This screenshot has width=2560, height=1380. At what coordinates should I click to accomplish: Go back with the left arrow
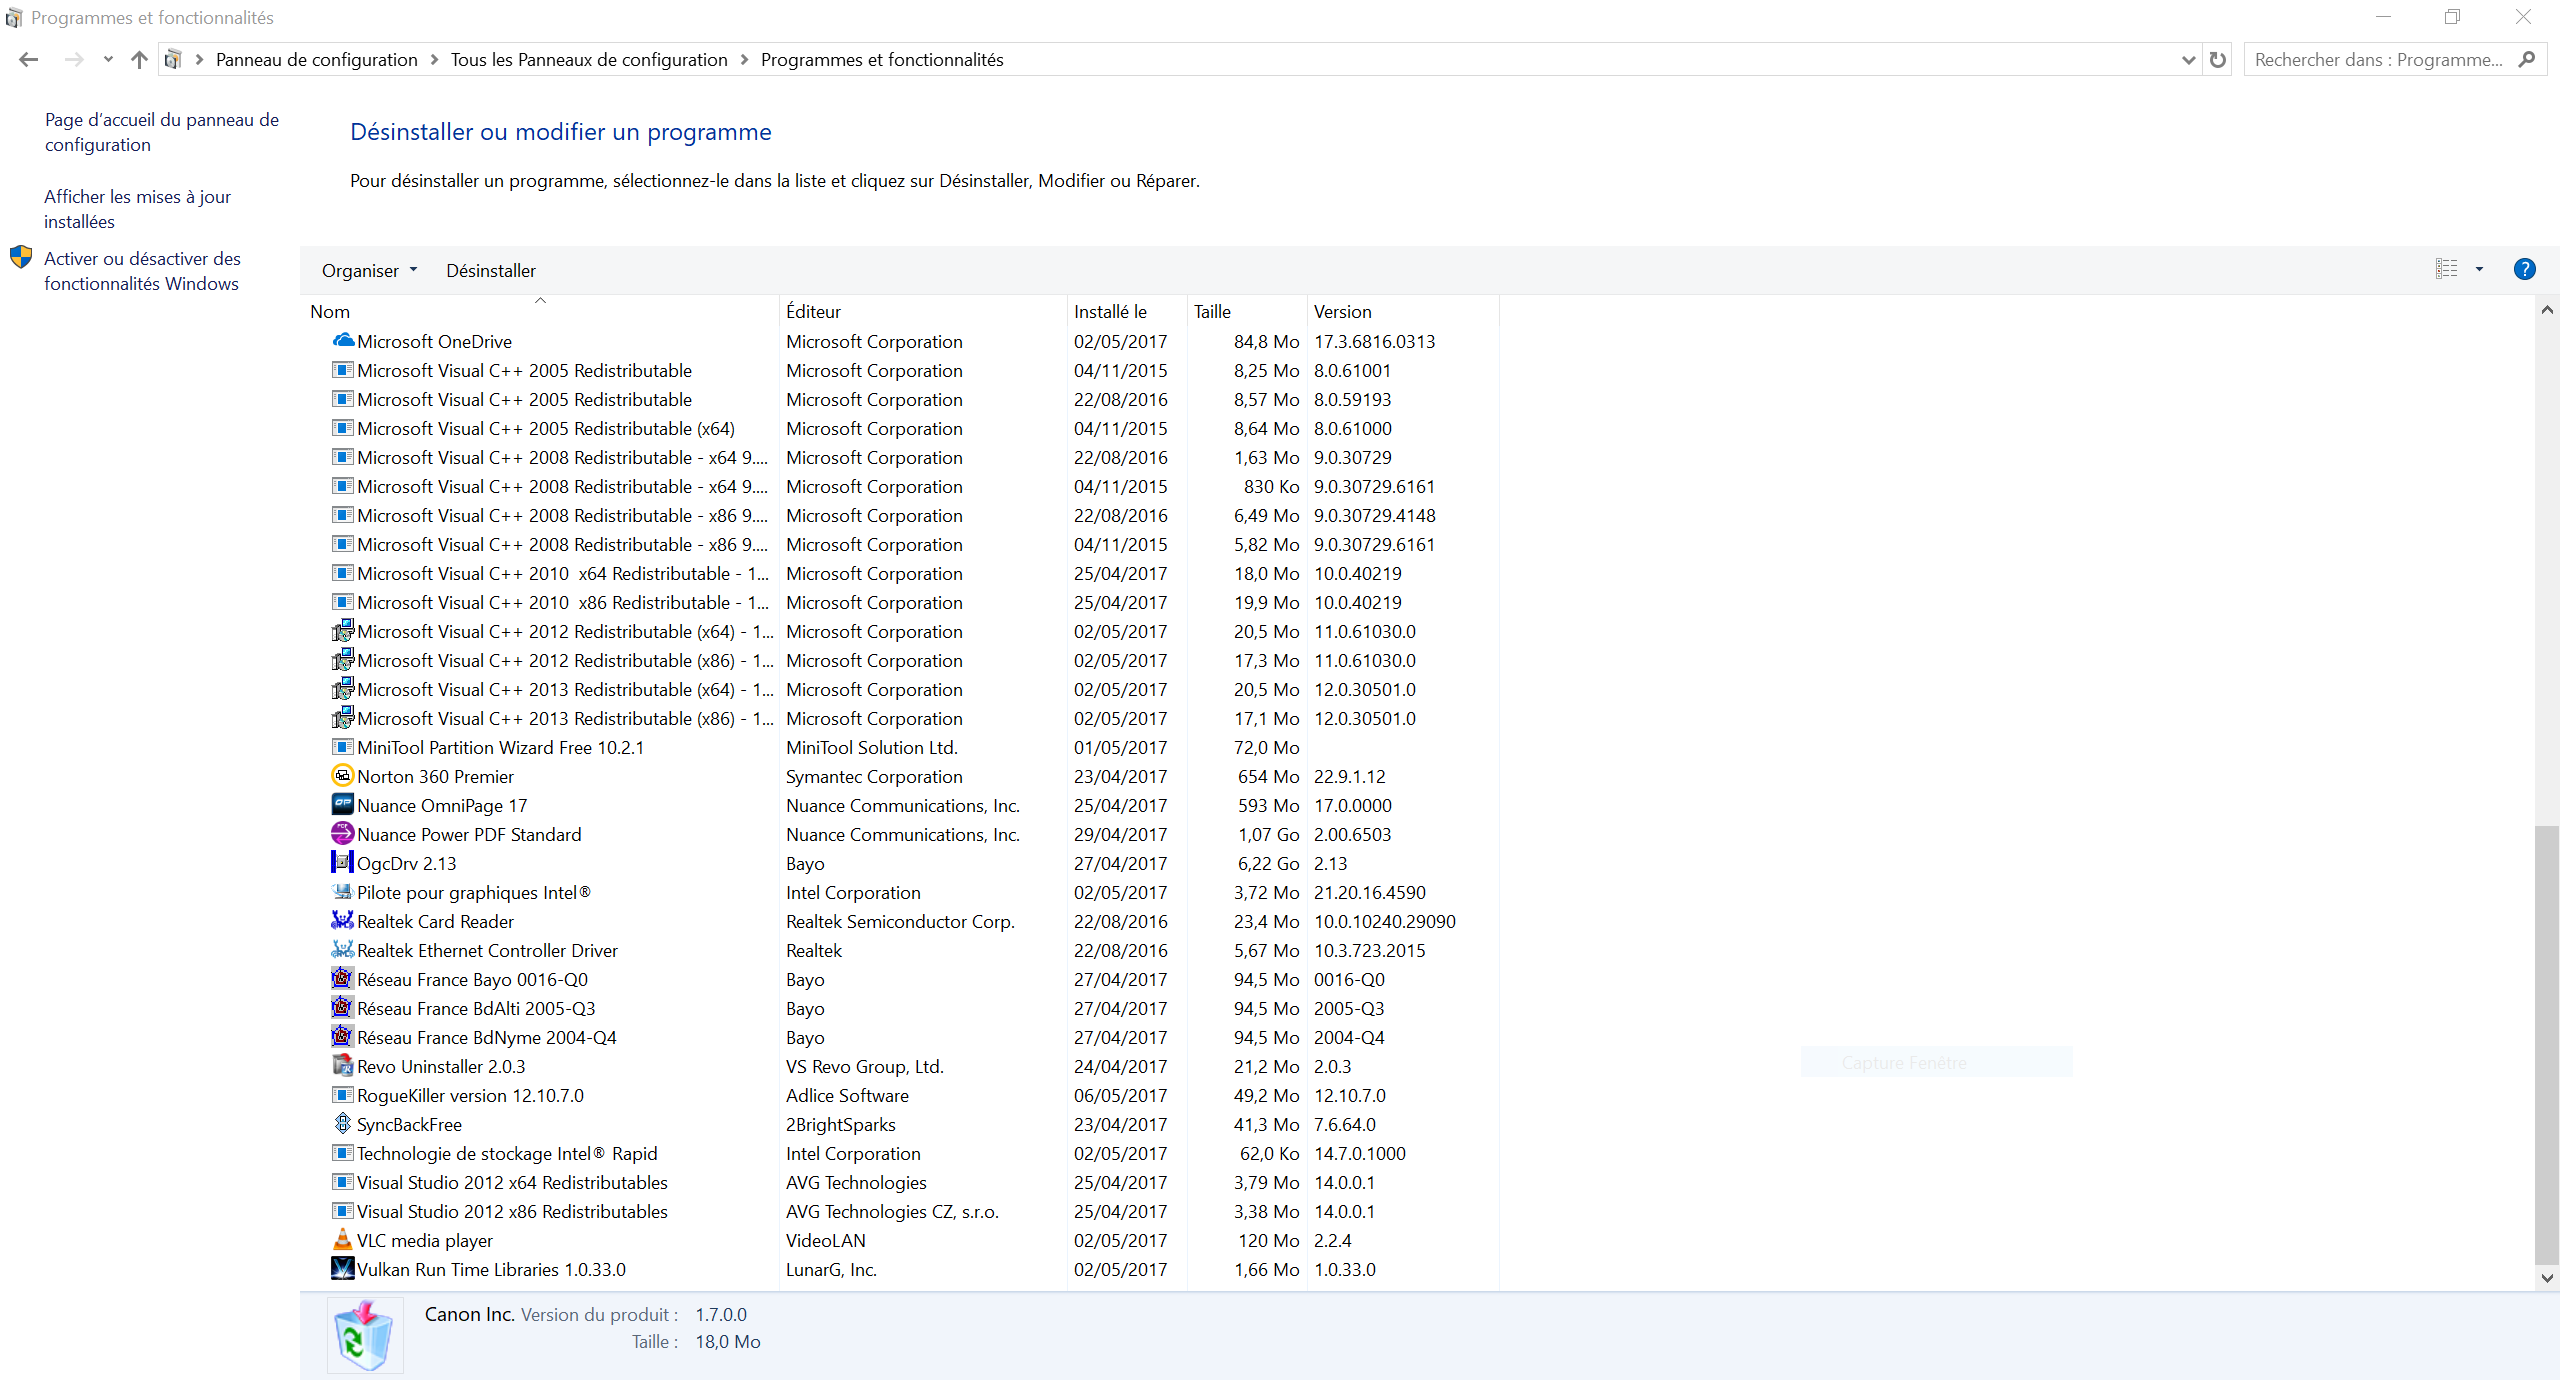[29, 60]
